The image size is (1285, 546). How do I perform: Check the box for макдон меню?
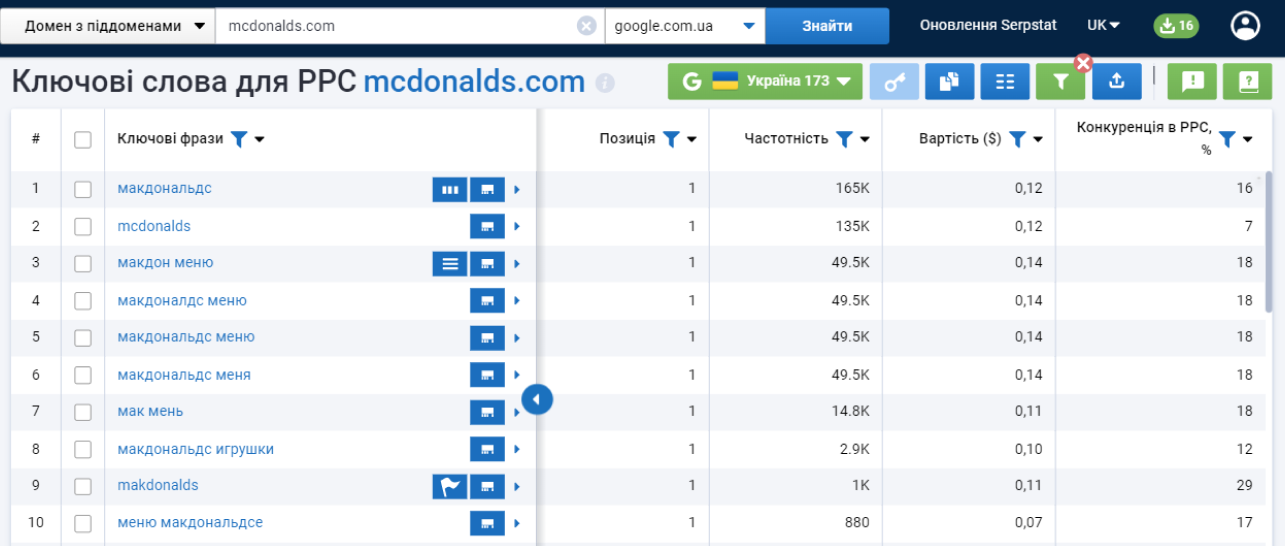(x=83, y=264)
